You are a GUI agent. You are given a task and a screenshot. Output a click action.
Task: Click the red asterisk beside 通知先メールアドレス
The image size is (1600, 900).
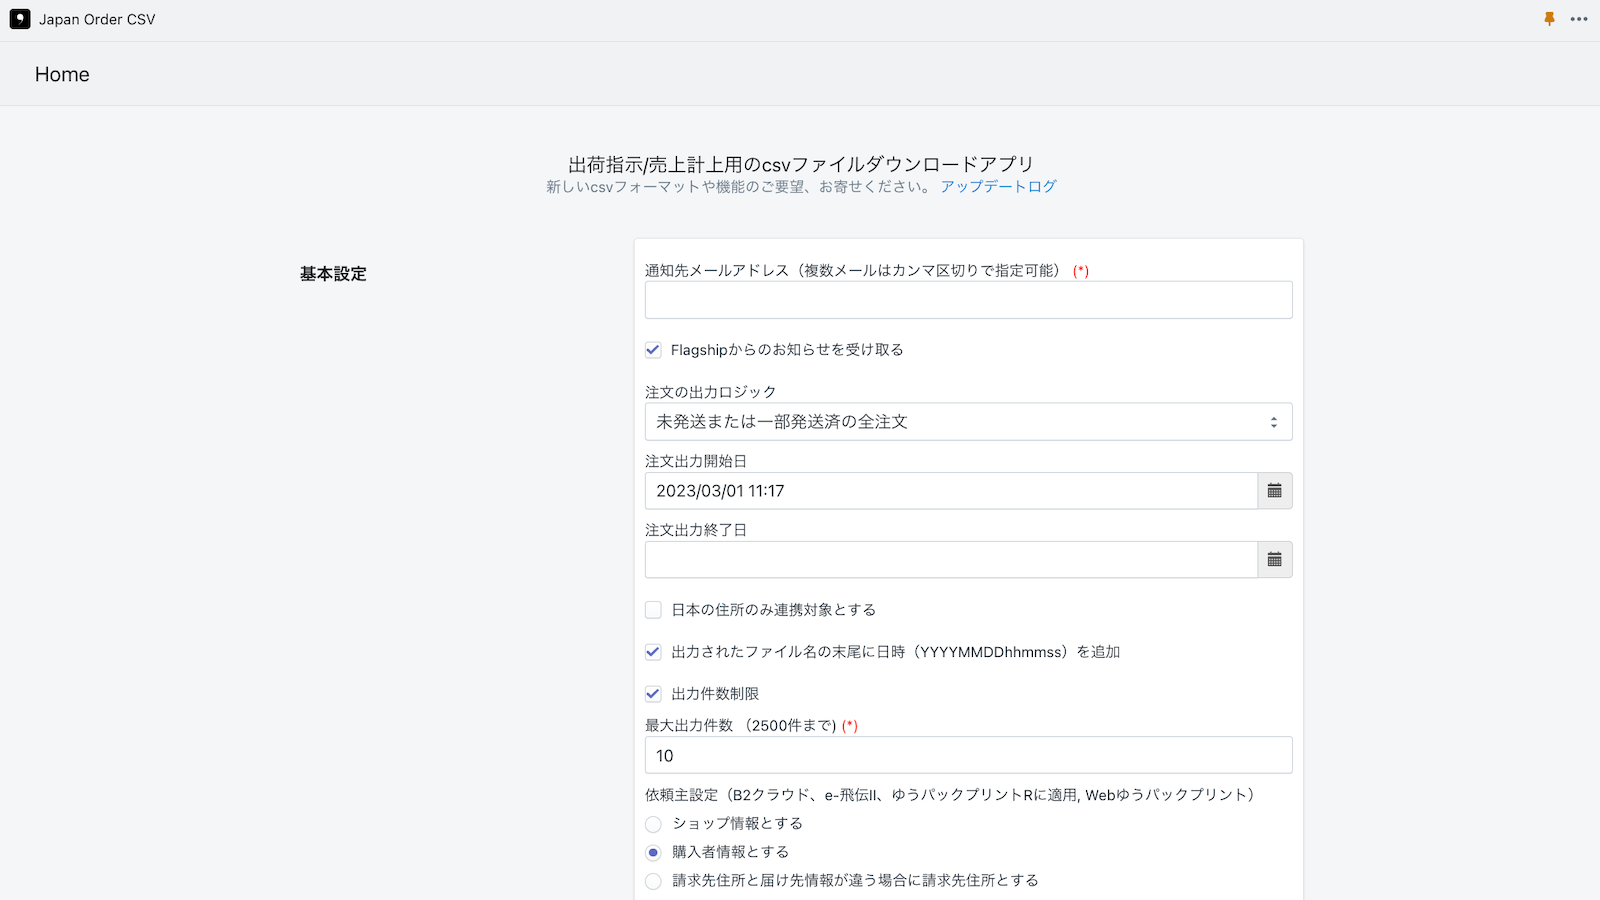(1083, 270)
